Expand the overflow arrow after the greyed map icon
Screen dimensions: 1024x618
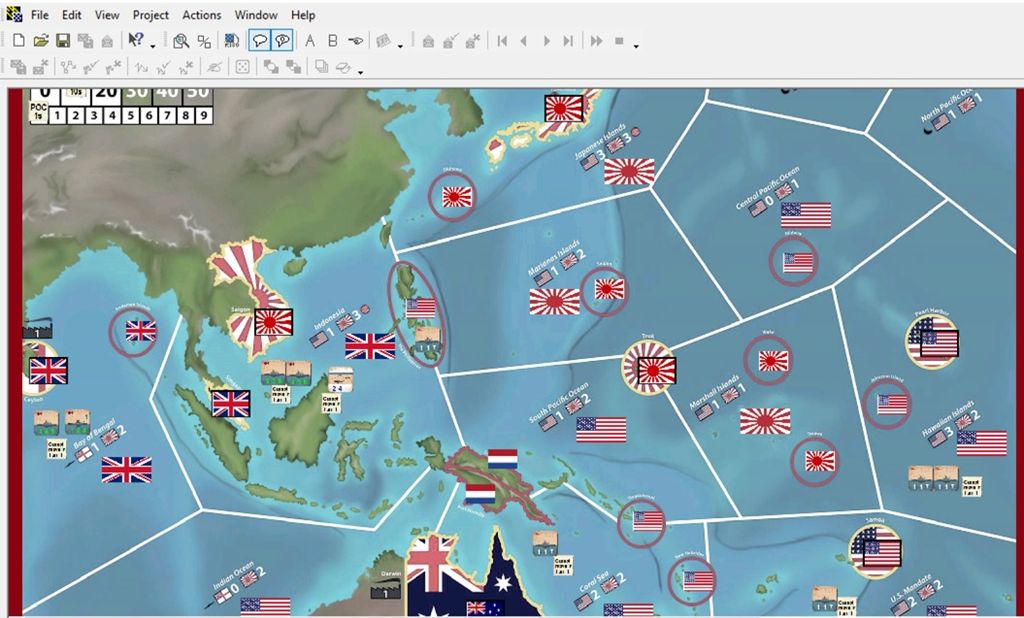point(400,46)
